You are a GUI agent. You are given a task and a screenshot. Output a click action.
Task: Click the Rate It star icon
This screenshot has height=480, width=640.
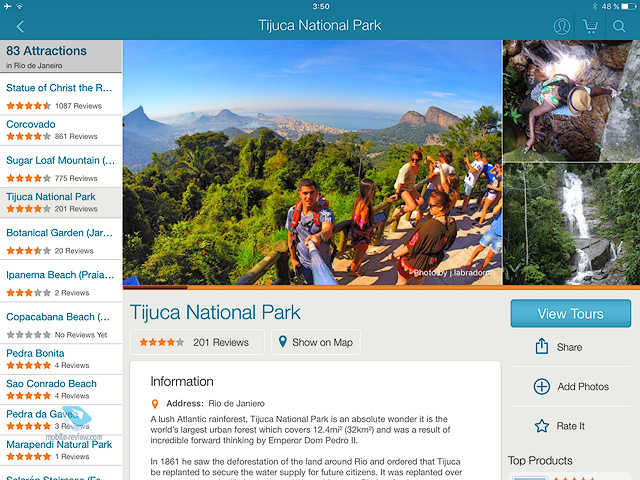[x=542, y=426]
